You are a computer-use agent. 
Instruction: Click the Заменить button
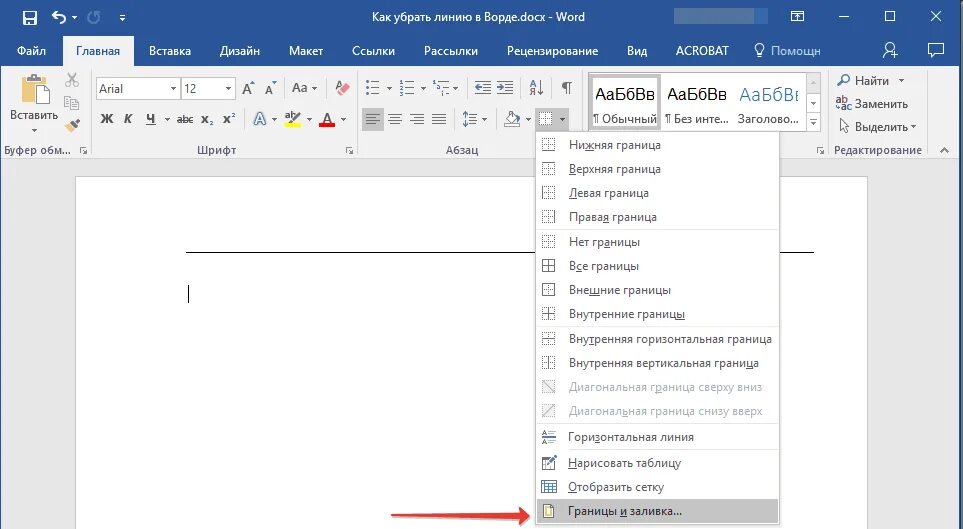[872, 104]
